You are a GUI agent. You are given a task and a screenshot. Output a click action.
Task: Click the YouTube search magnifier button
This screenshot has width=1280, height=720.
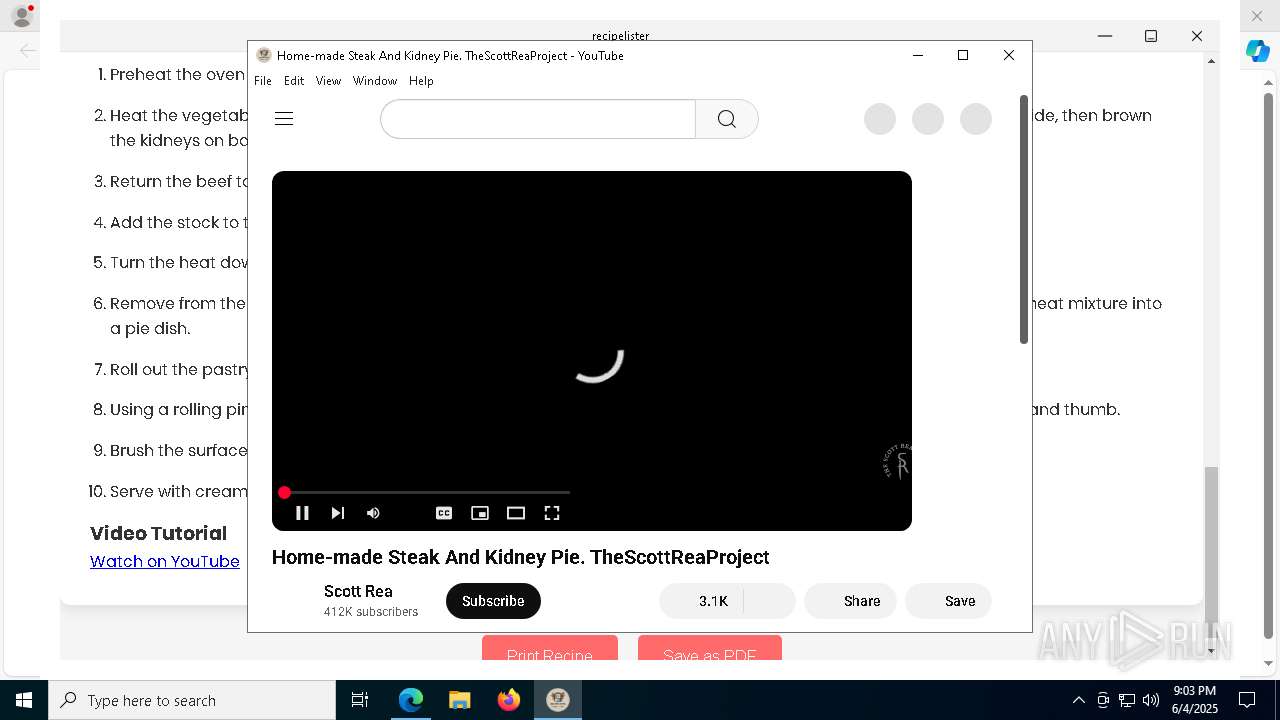click(727, 119)
